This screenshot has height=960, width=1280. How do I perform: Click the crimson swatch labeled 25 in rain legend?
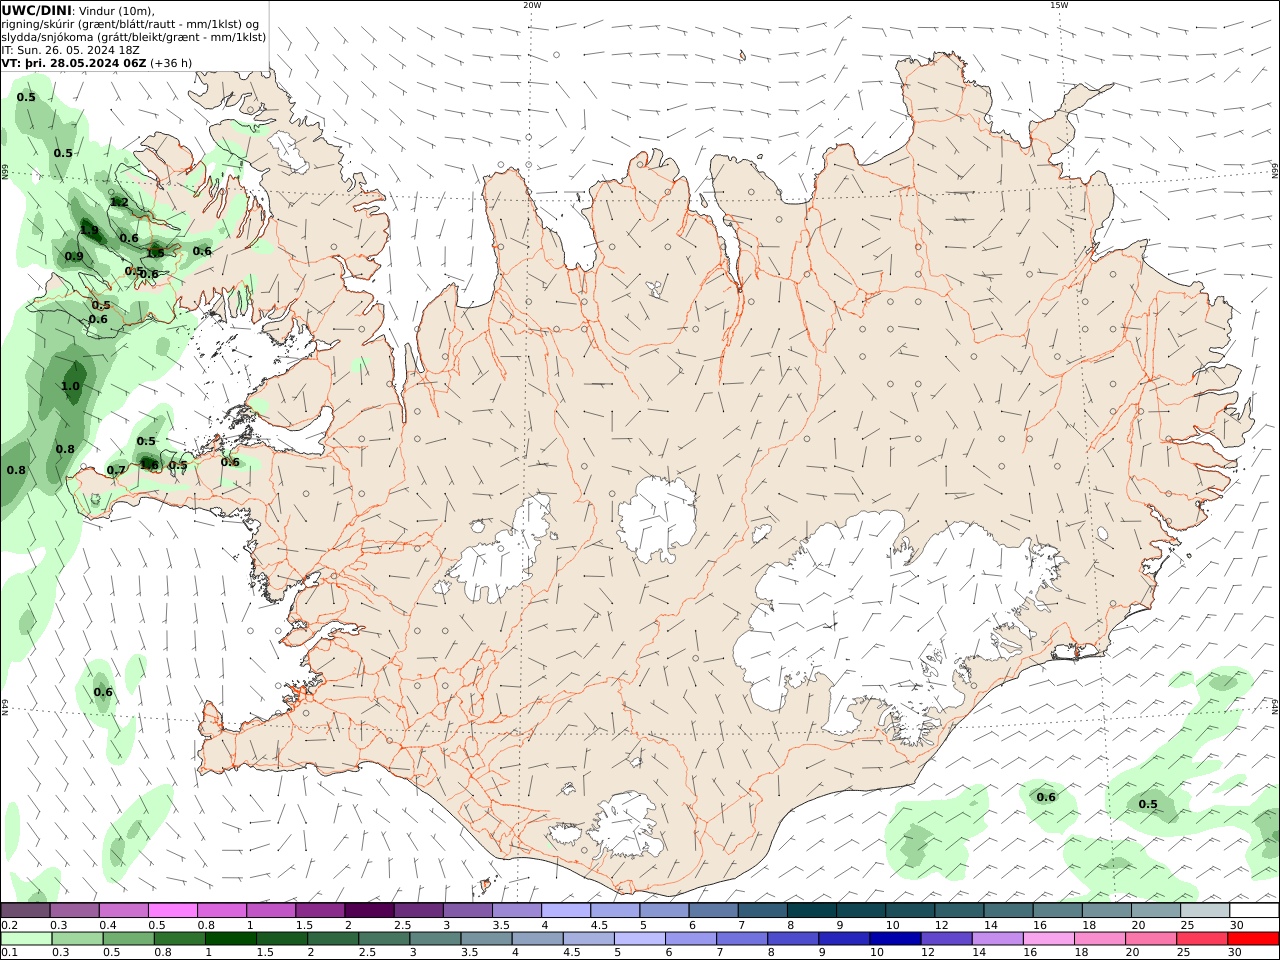(1202, 939)
